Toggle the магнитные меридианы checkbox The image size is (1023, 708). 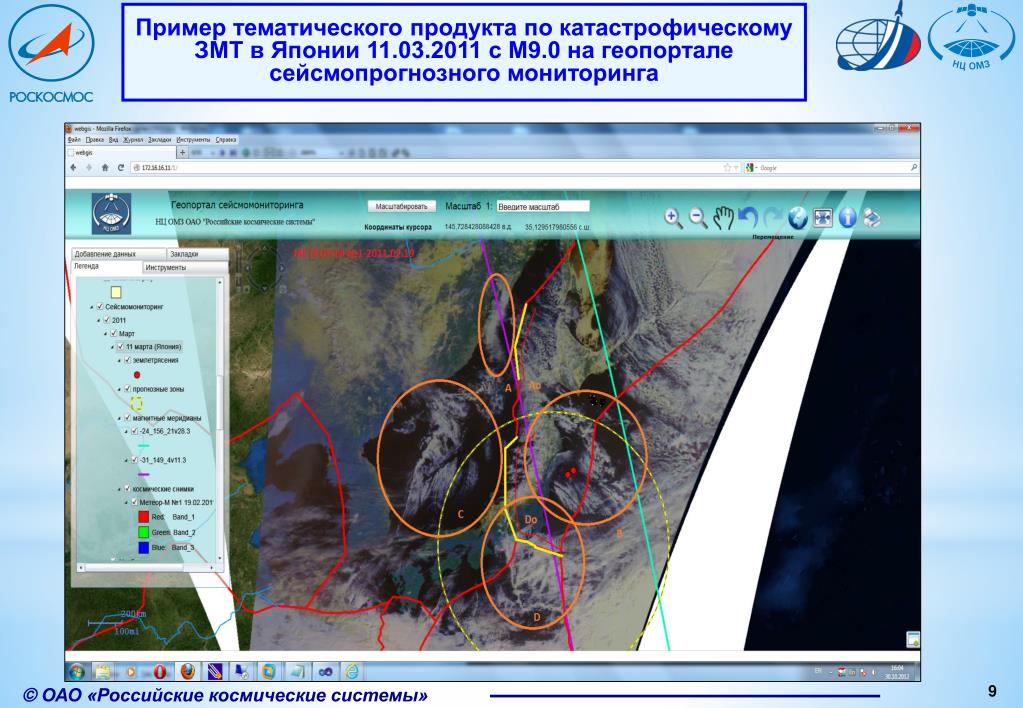[x=128, y=418]
